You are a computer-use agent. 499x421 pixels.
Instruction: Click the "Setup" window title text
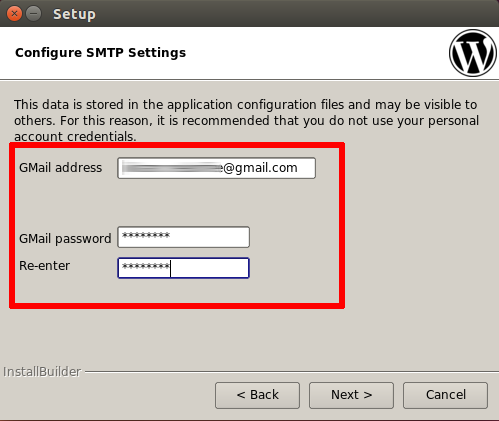(x=74, y=14)
